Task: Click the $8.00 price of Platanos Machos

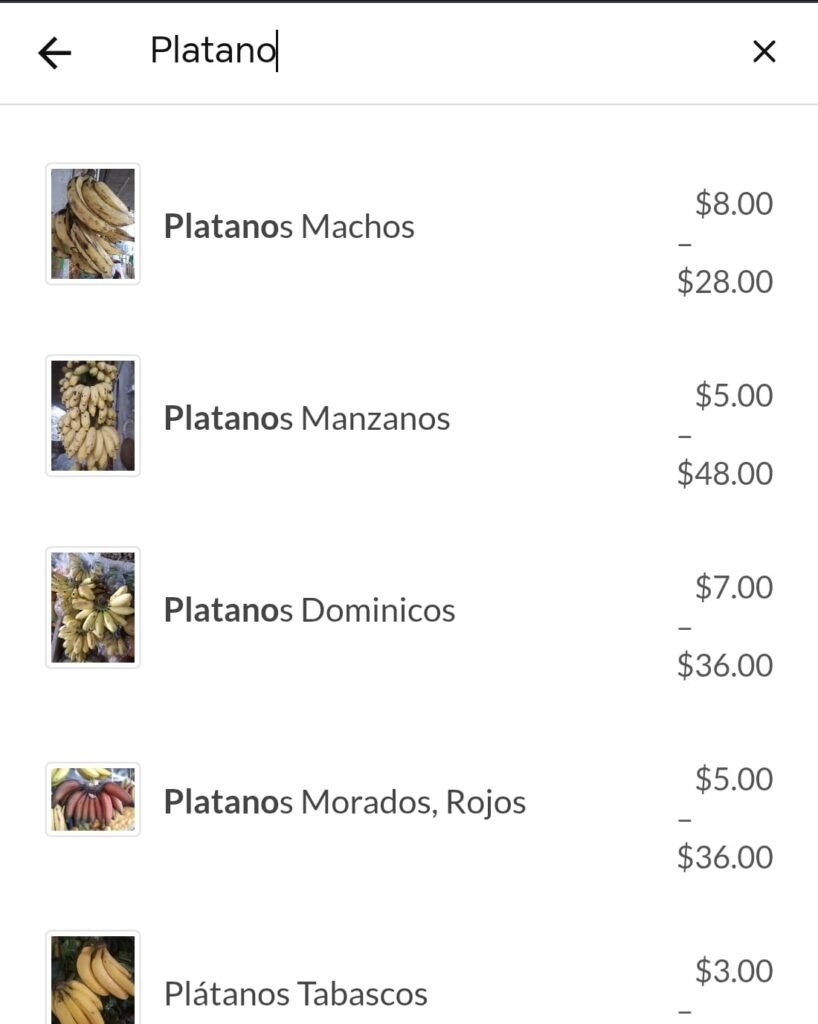Action: click(734, 203)
